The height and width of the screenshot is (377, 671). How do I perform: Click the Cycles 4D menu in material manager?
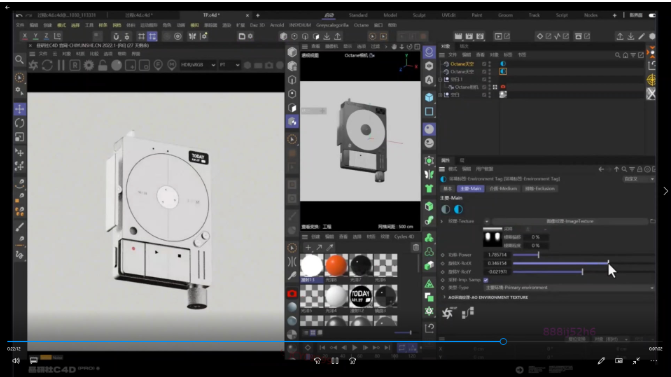click(x=404, y=237)
